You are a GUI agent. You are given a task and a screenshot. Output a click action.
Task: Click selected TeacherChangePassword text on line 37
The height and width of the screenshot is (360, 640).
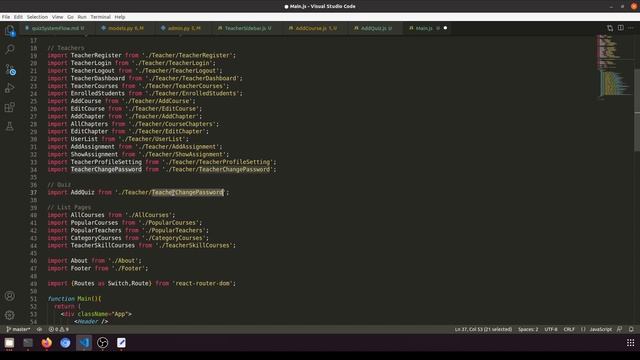[x=187, y=192]
